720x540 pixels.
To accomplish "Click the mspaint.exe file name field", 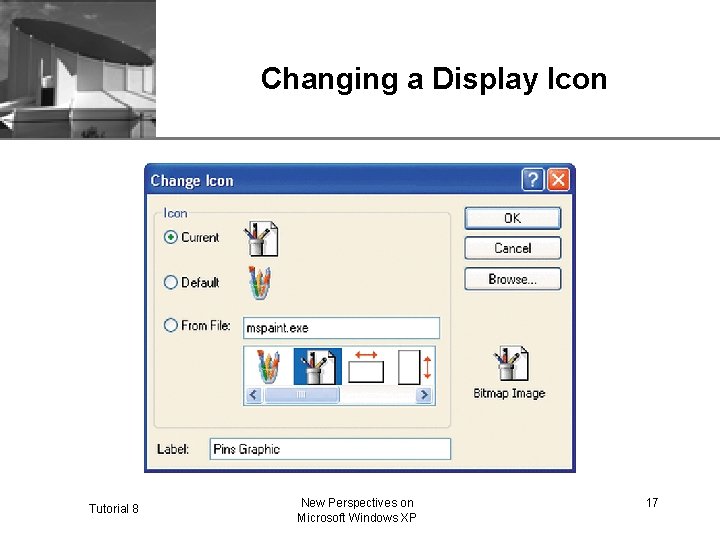I will click(x=341, y=328).
